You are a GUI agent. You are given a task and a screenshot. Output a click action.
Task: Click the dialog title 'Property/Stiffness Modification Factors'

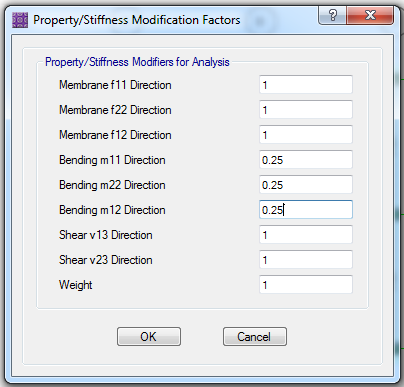point(137,20)
